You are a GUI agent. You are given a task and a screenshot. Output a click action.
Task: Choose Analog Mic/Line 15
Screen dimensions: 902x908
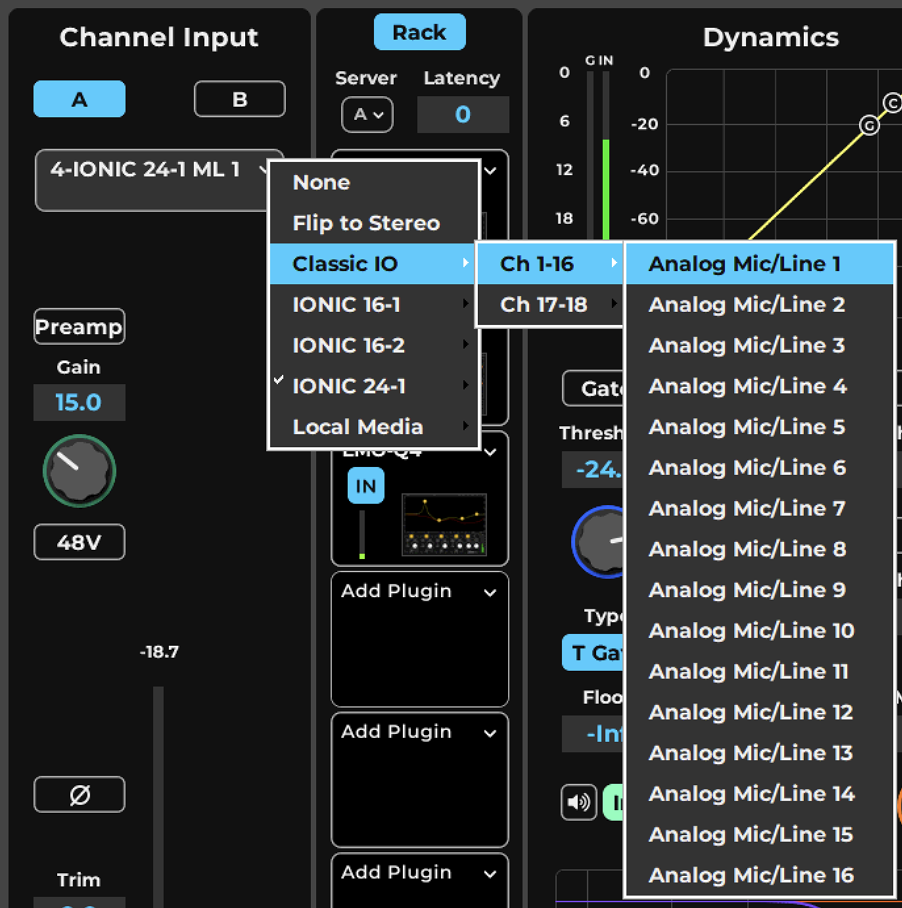760,834
